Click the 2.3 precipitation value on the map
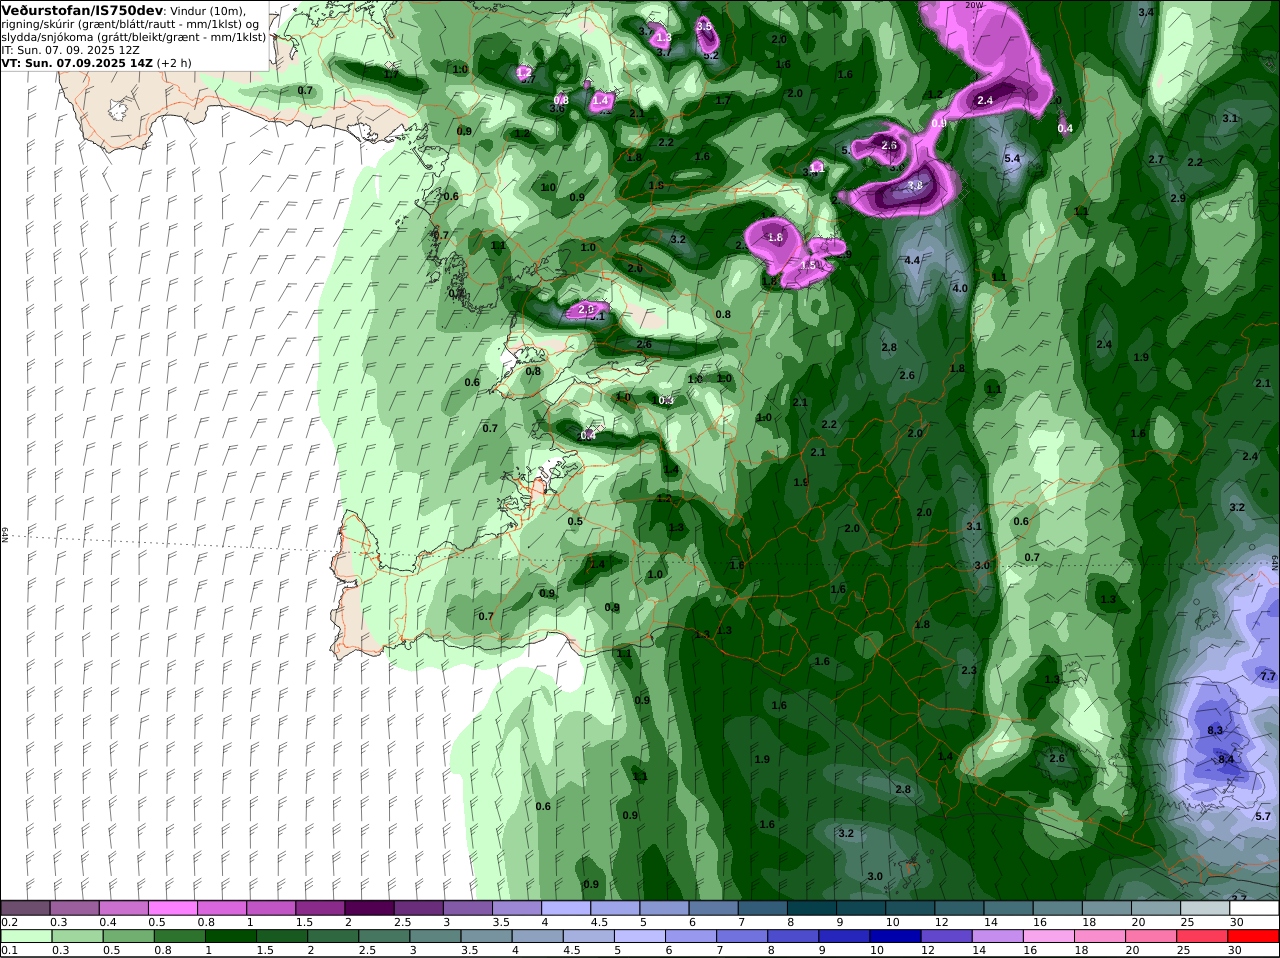Image resolution: width=1280 pixels, height=958 pixels. 968,670
